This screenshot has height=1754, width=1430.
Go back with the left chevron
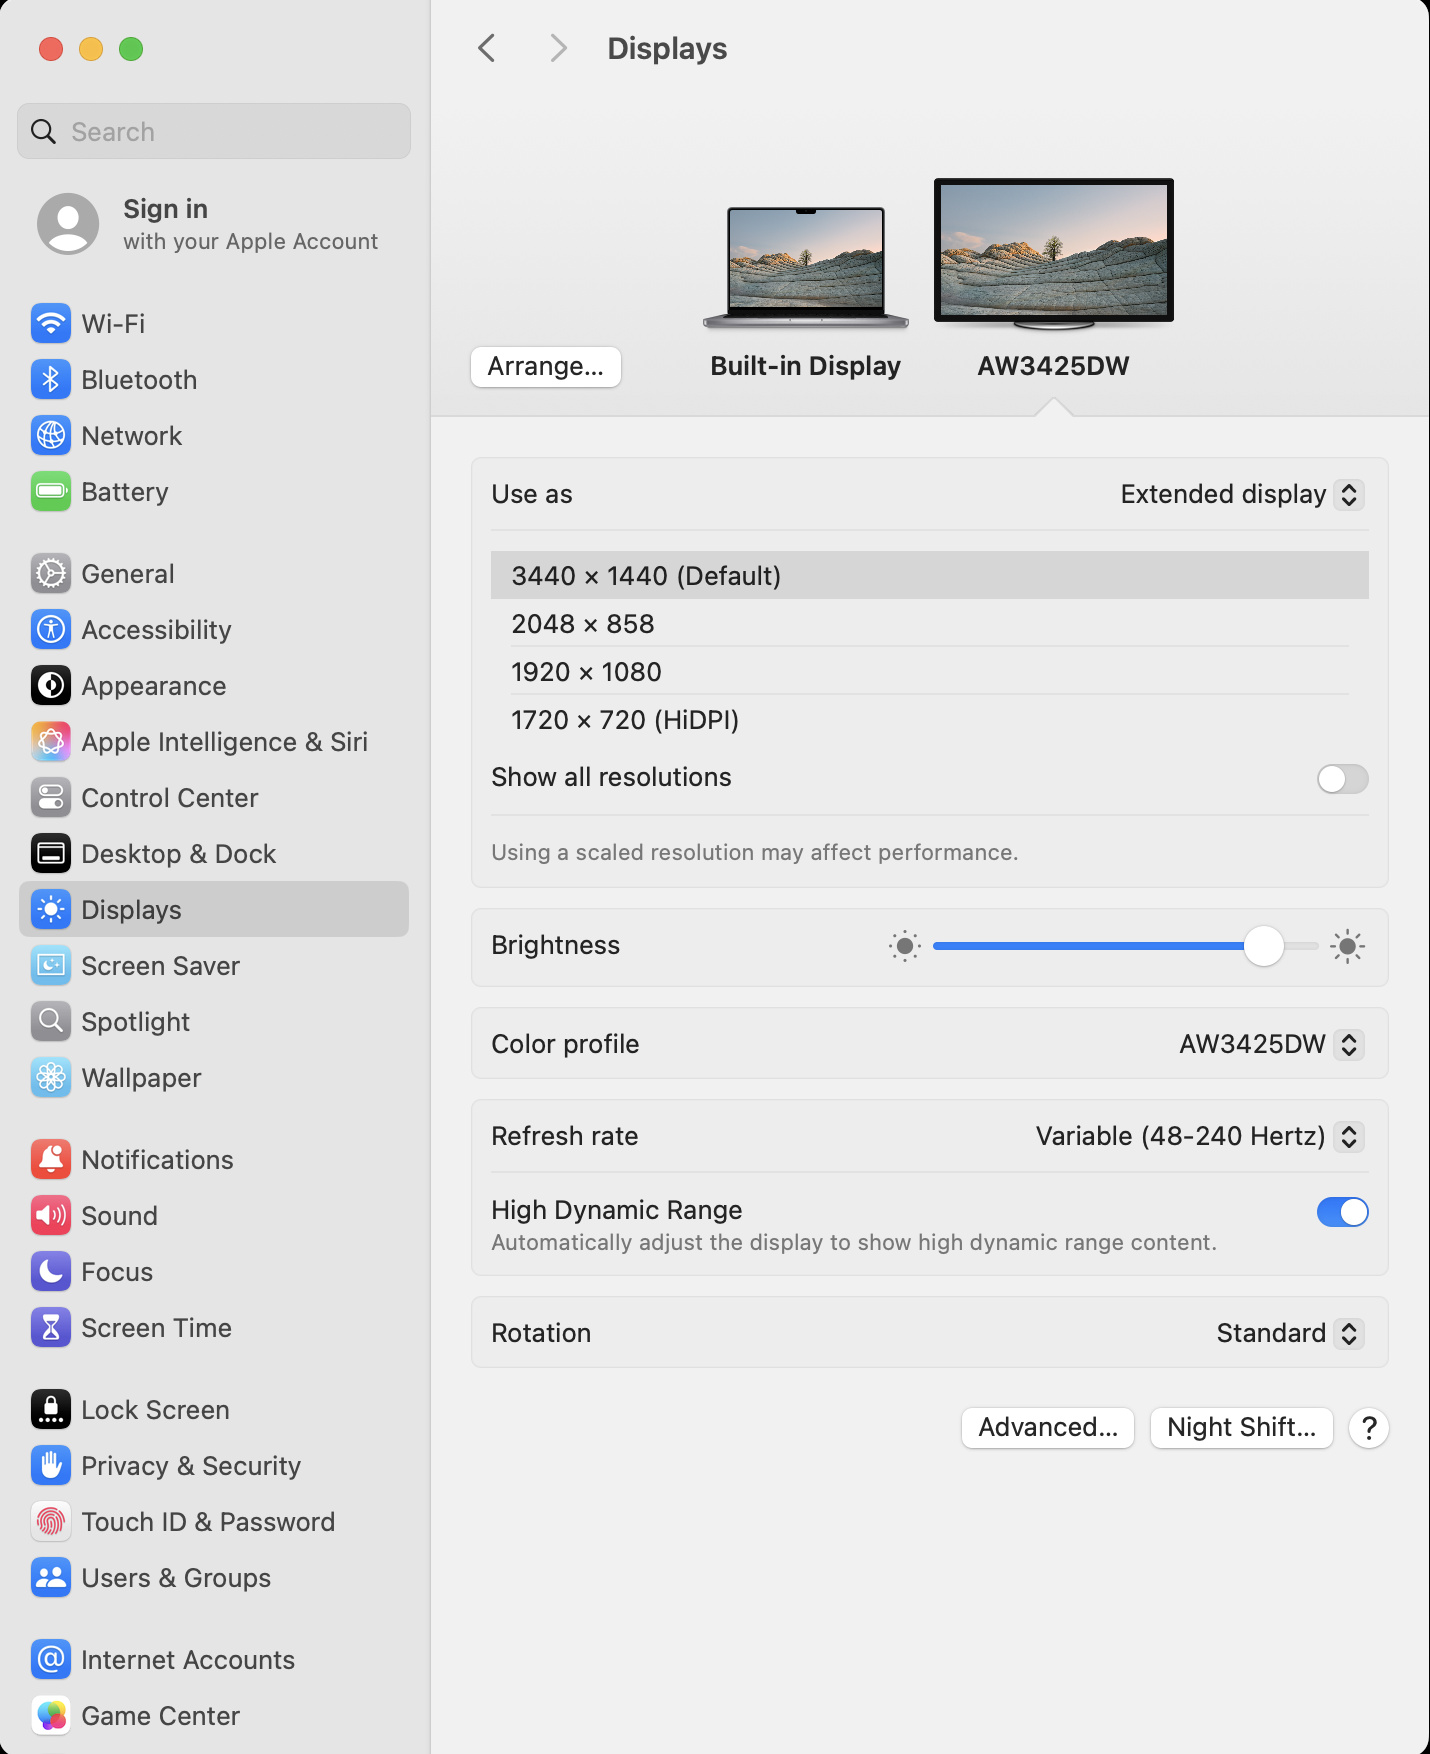(x=487, y=48)
